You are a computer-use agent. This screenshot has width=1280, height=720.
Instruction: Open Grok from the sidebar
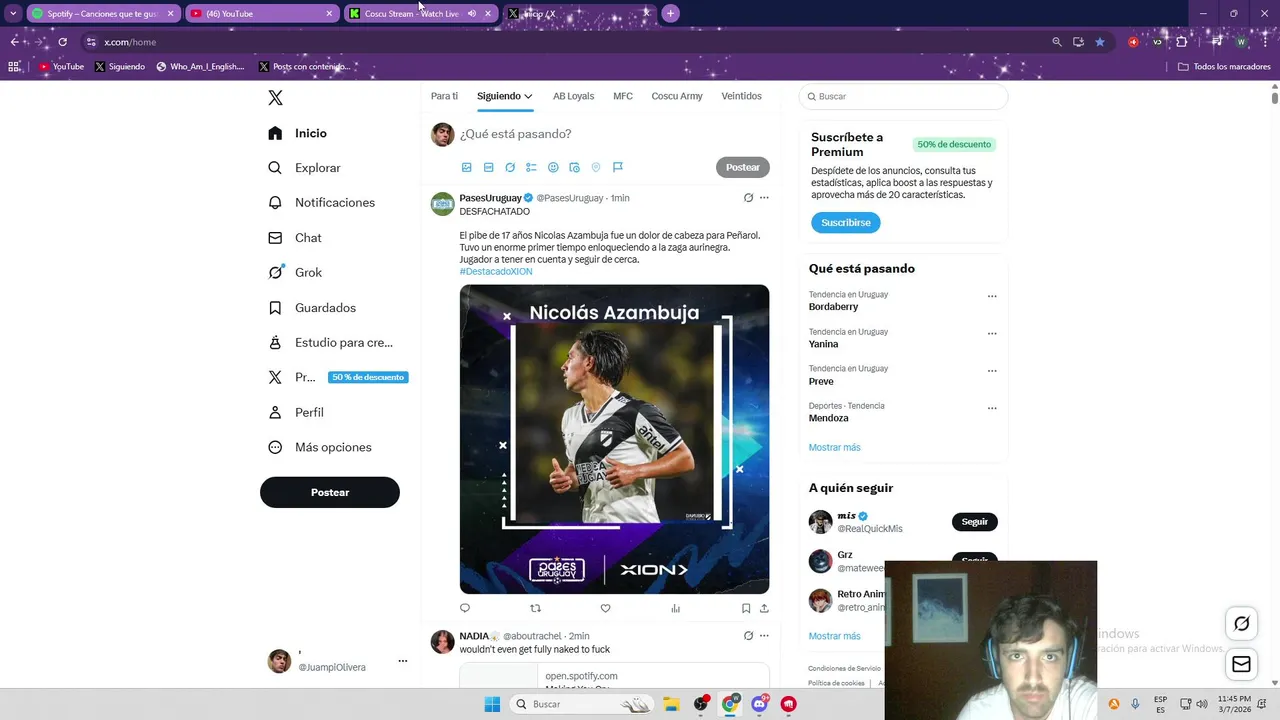pos(295,272)
